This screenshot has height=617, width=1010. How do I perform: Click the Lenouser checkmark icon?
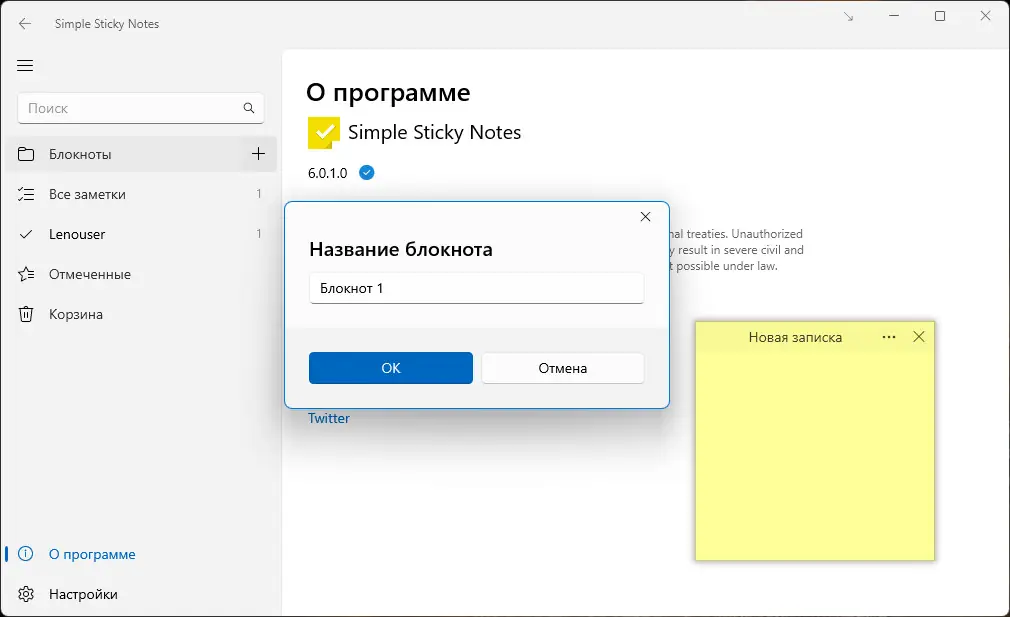[26, 234]
